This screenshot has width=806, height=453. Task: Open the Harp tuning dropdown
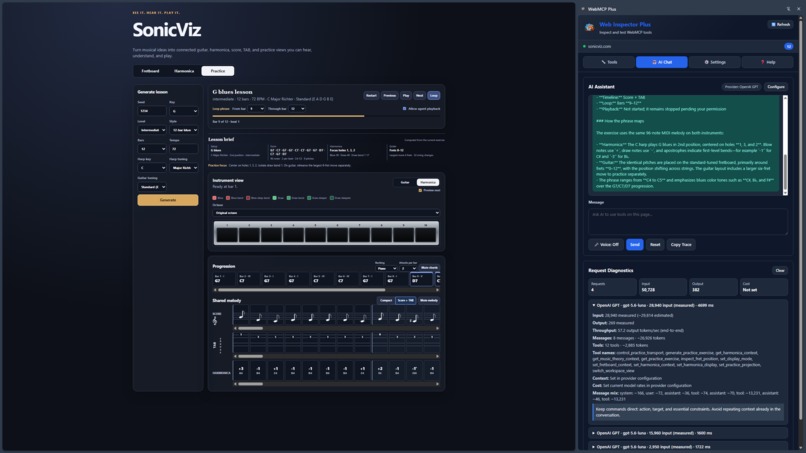pos(184,168)
